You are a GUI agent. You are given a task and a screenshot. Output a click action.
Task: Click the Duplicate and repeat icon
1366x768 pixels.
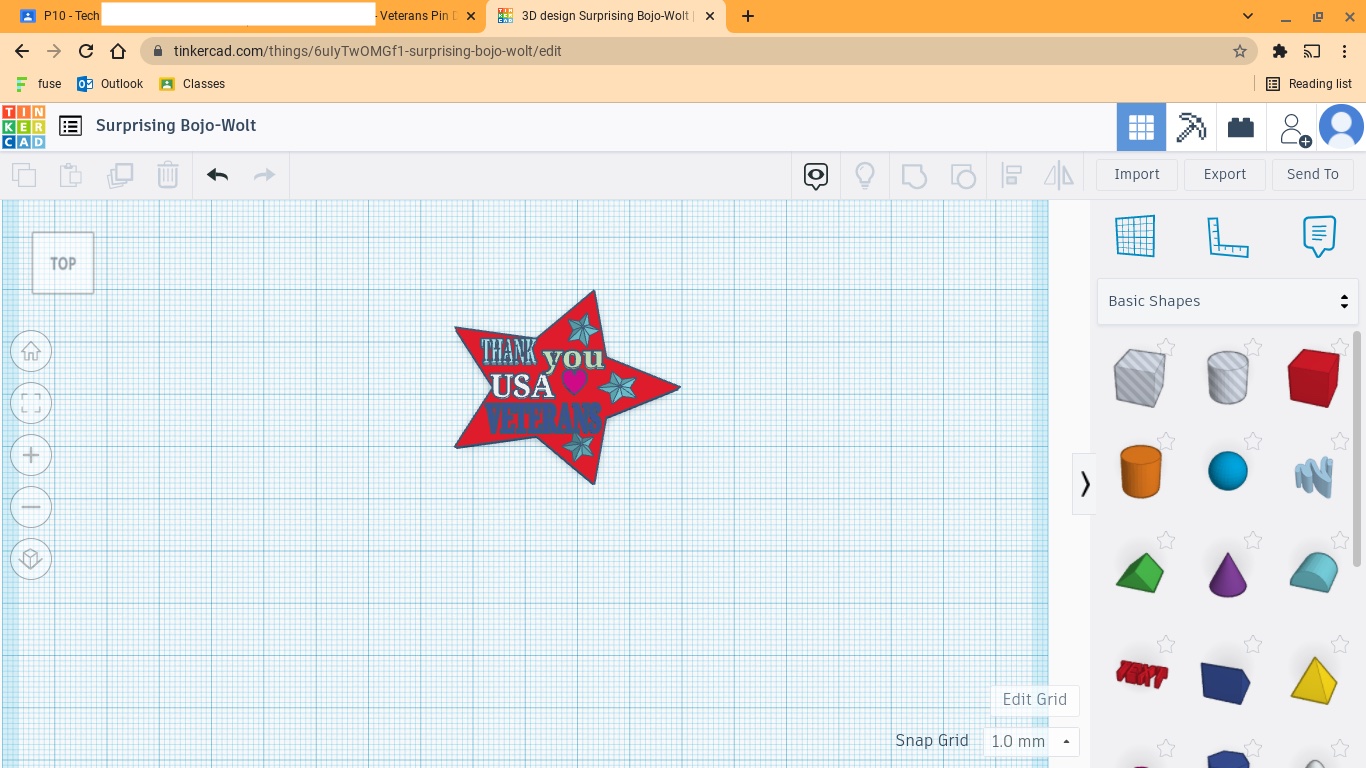(120, 175)
